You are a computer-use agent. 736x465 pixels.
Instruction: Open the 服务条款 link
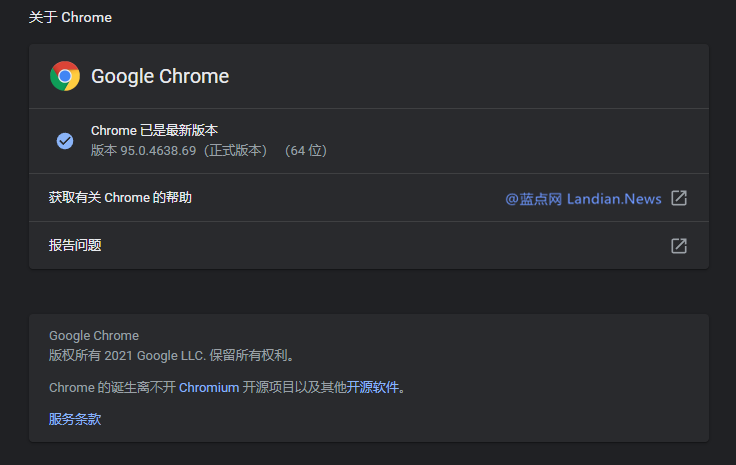click(x=75, y=419)
